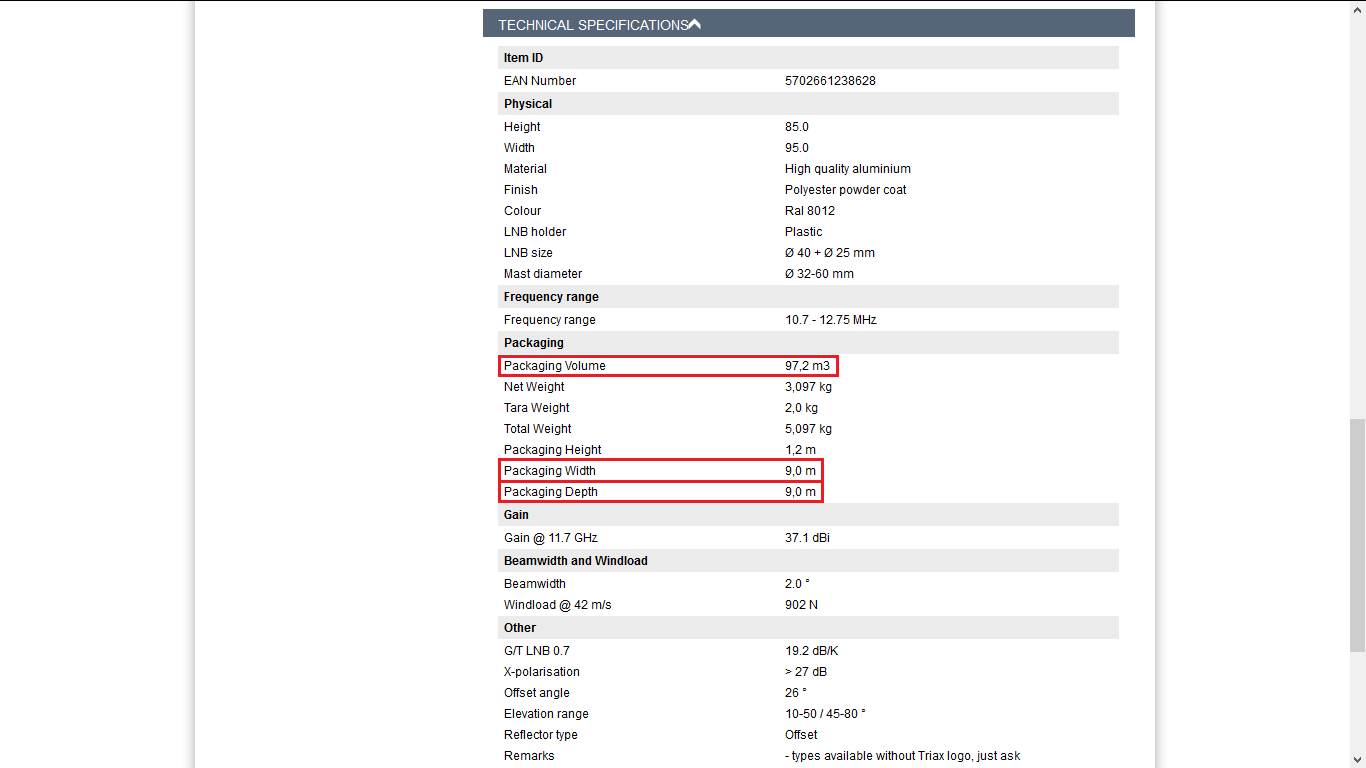Select the Total Weight 5,097 kg value
The image size is (1366, 768).
(808, 429)
